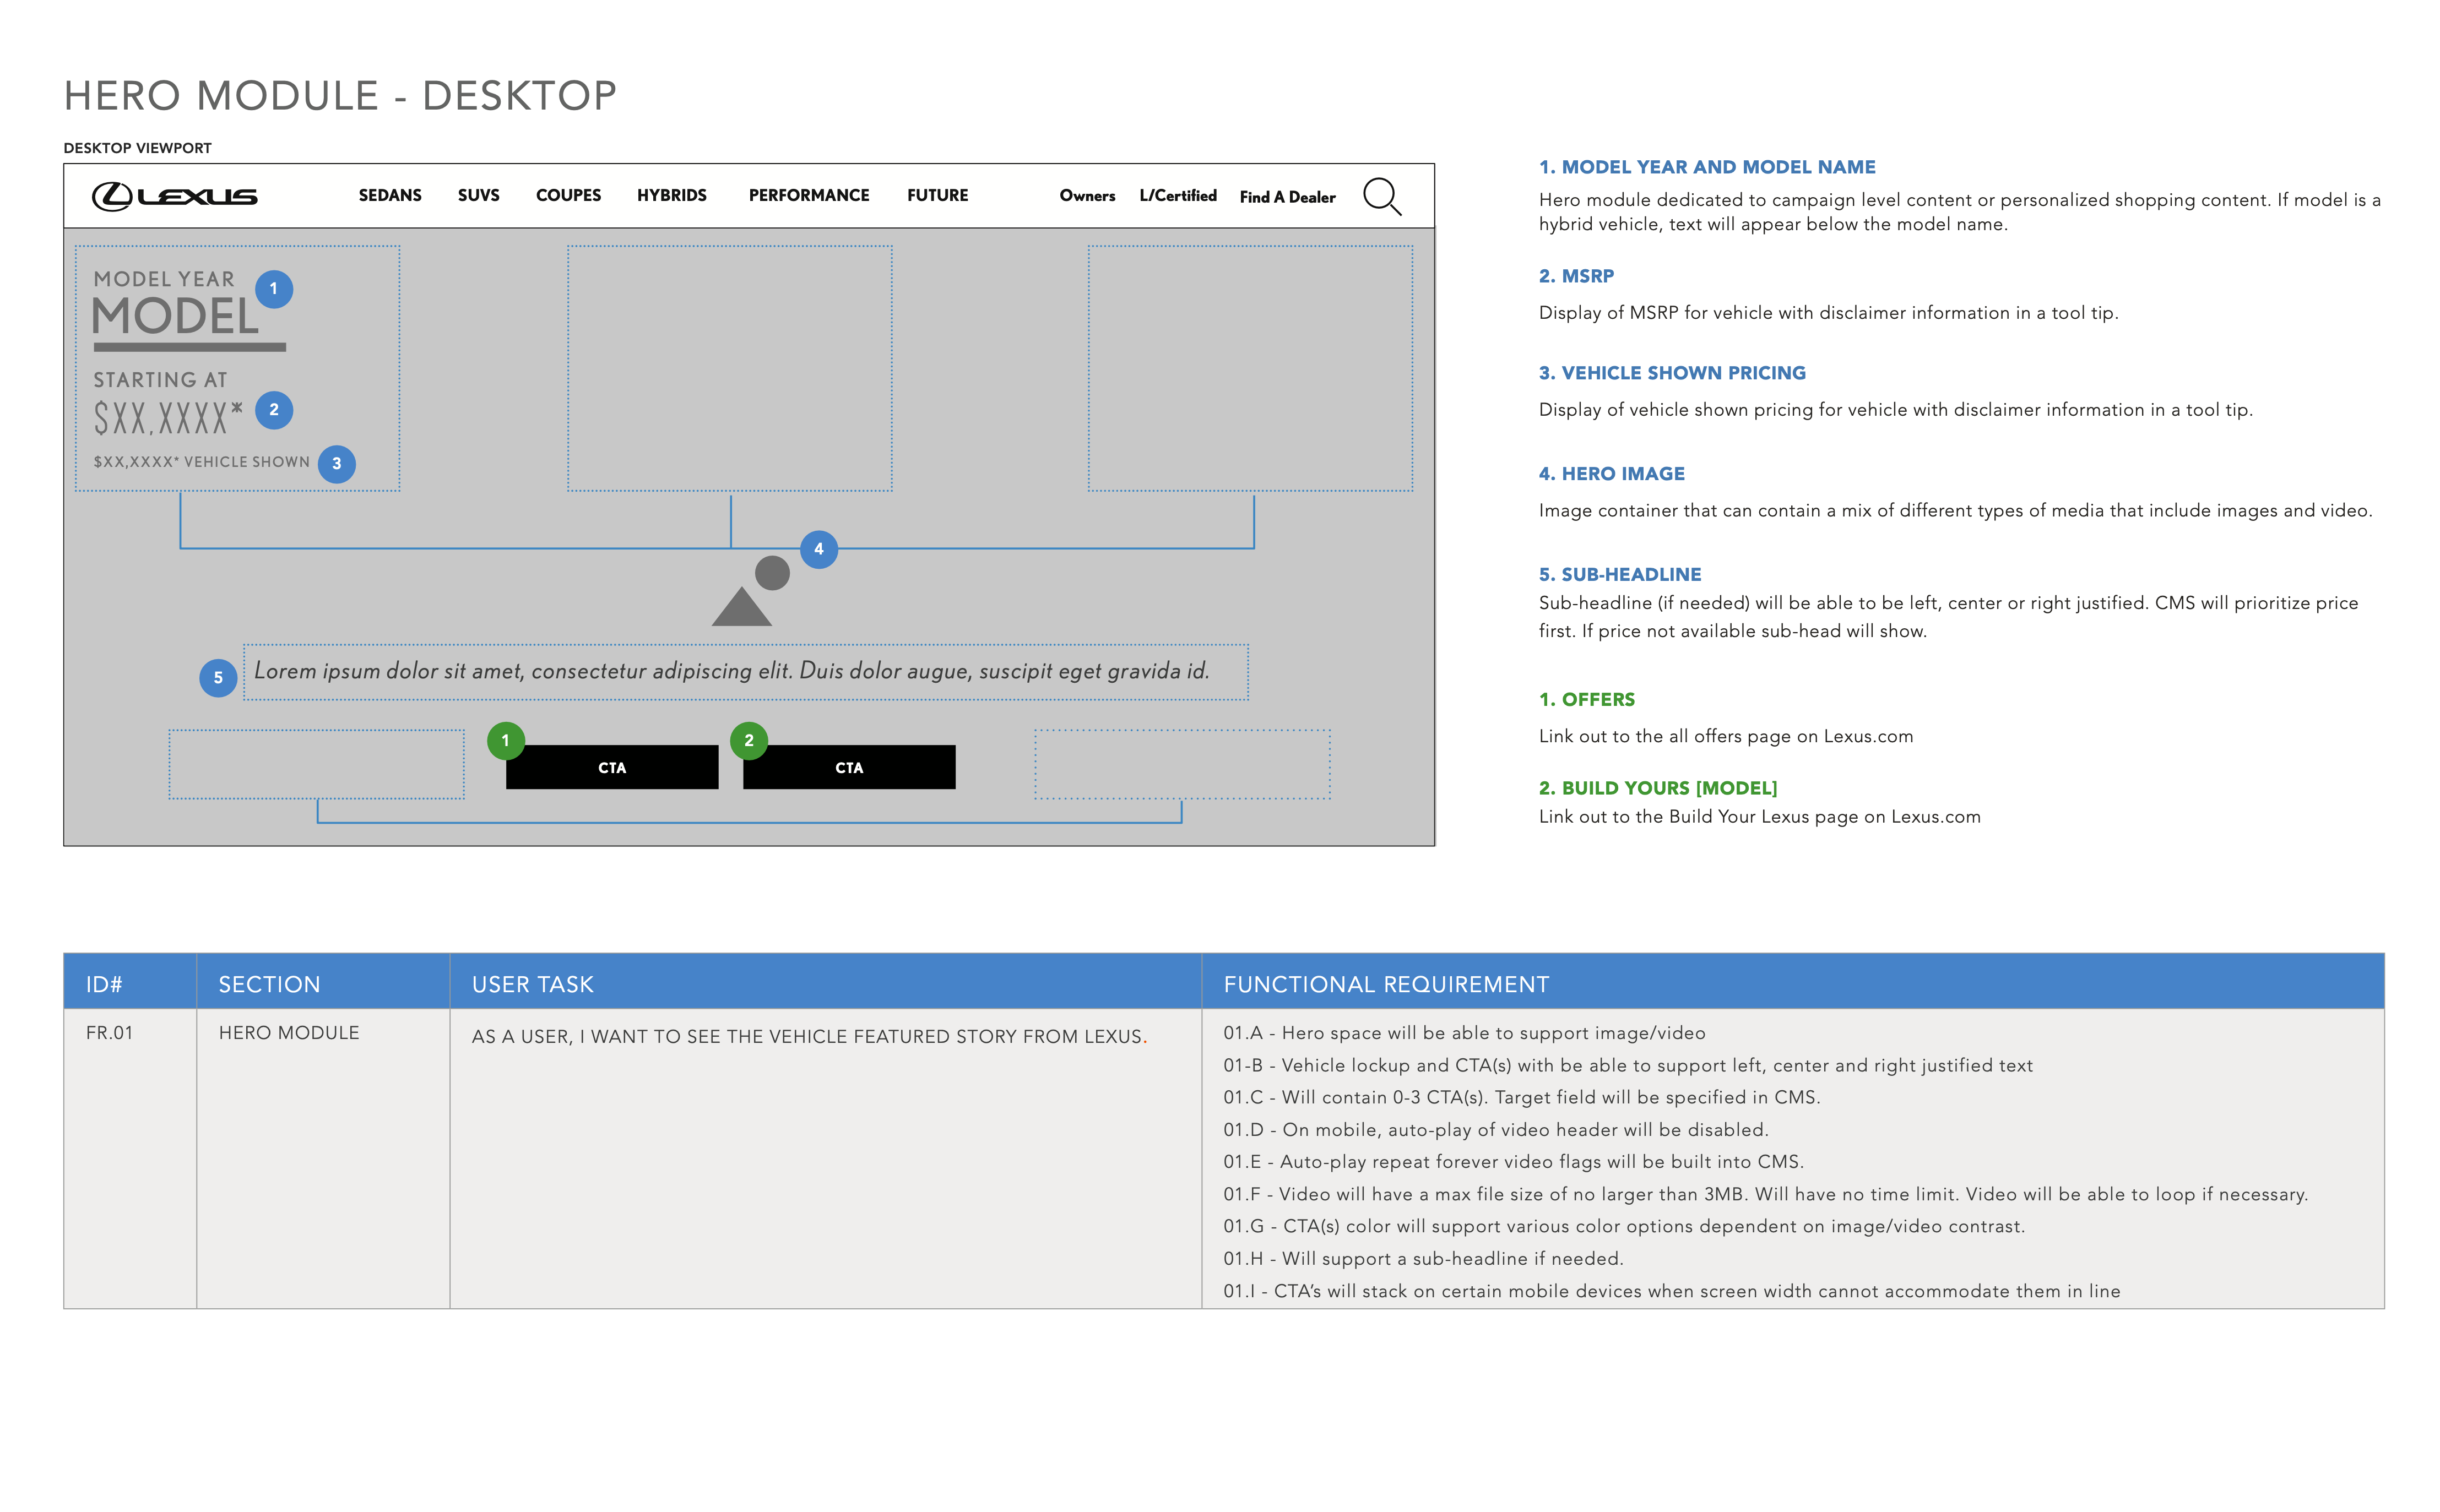Click marker 4 on the hero image area
The height and width of the screenshot is (1512, 2440).
point(818,549)
